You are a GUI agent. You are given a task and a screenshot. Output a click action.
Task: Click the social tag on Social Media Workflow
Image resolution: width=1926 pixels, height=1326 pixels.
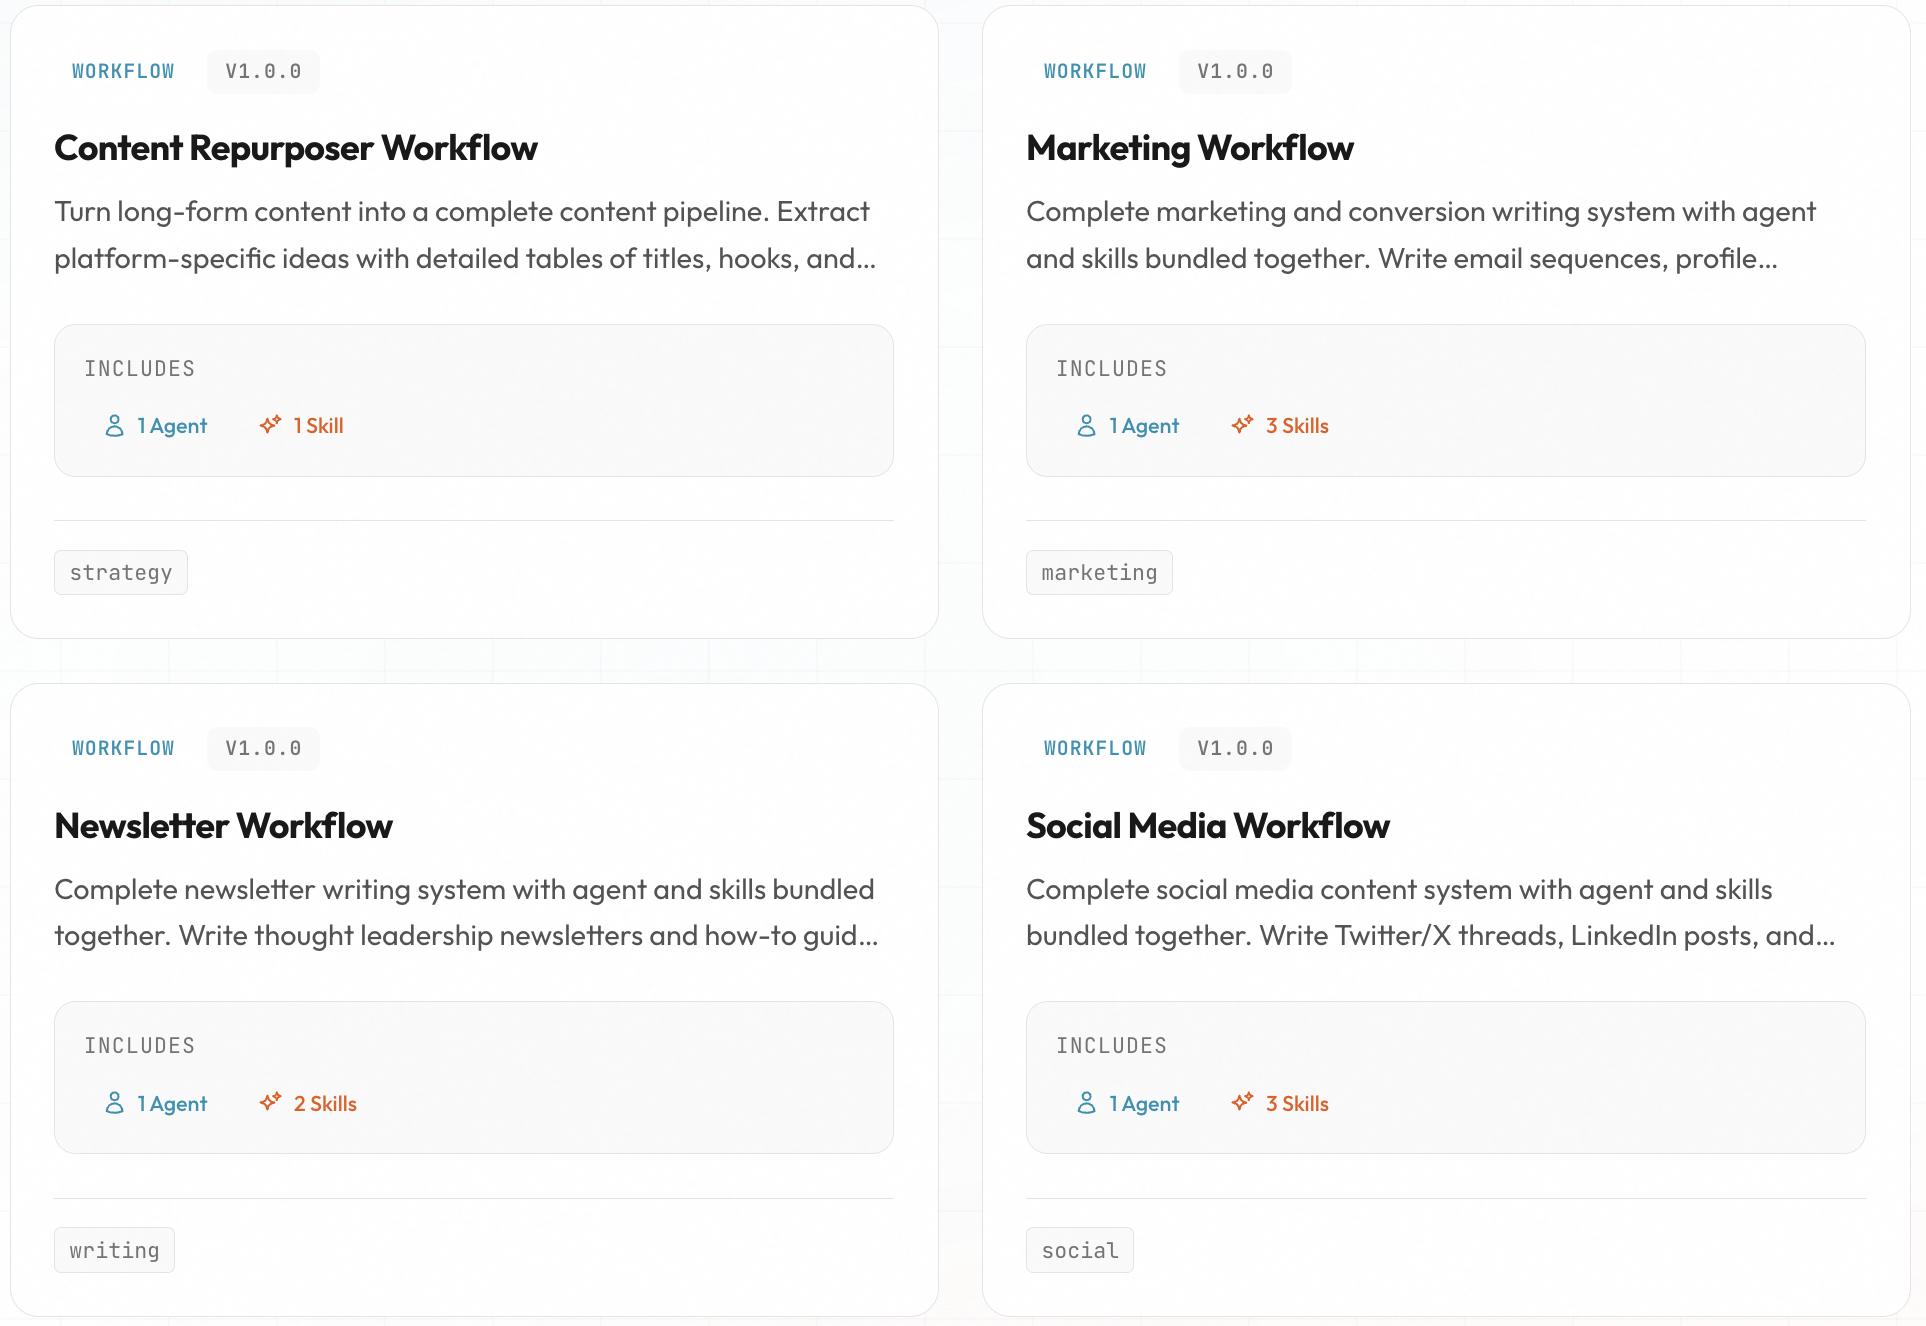point(1079,1249)
